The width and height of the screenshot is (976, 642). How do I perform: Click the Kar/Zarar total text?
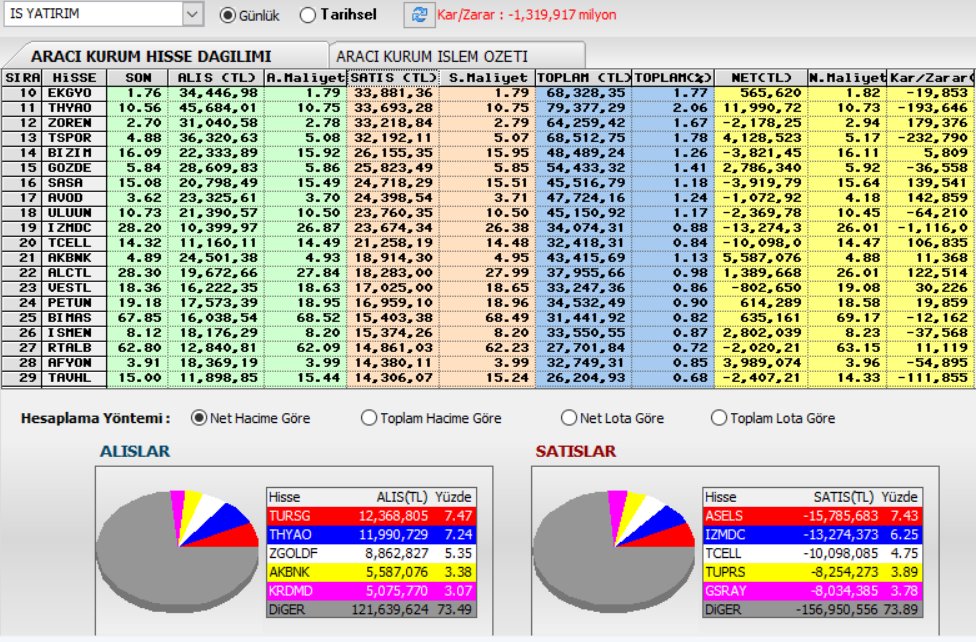tap(527, 15)
